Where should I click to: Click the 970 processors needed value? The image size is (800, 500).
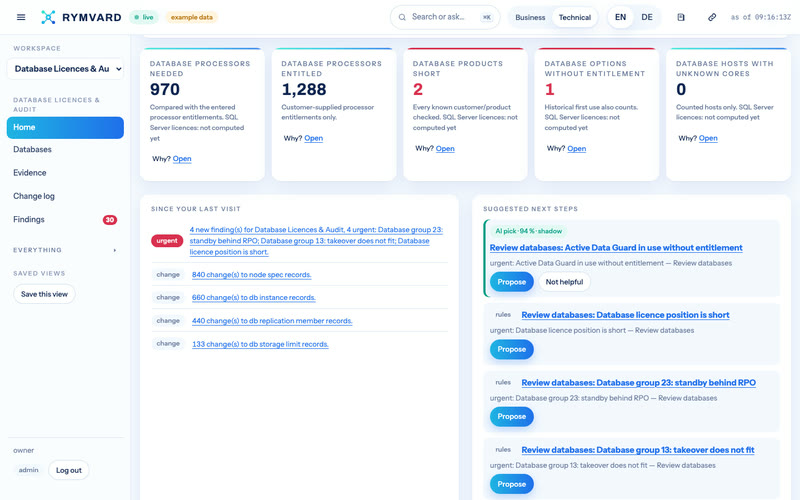pyautogui.click(x=165, y=90)
